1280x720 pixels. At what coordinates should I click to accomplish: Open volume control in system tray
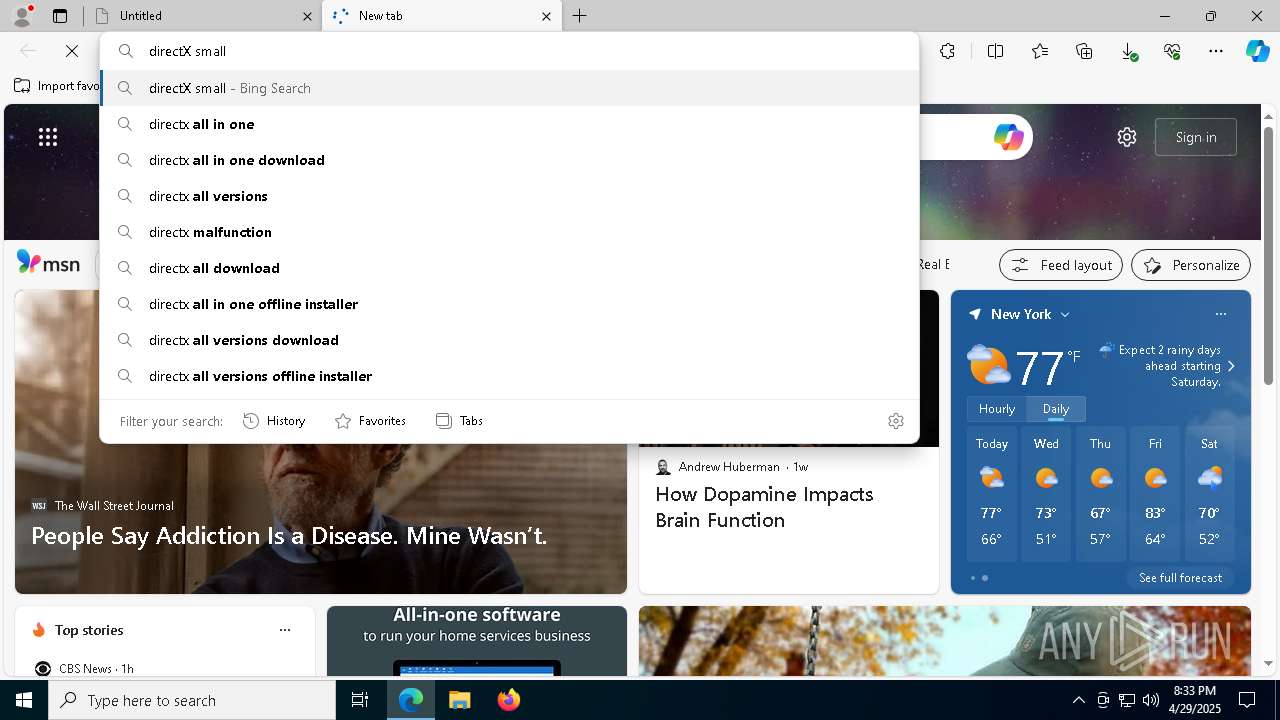pyautogui.click(x=1150, y=700)
